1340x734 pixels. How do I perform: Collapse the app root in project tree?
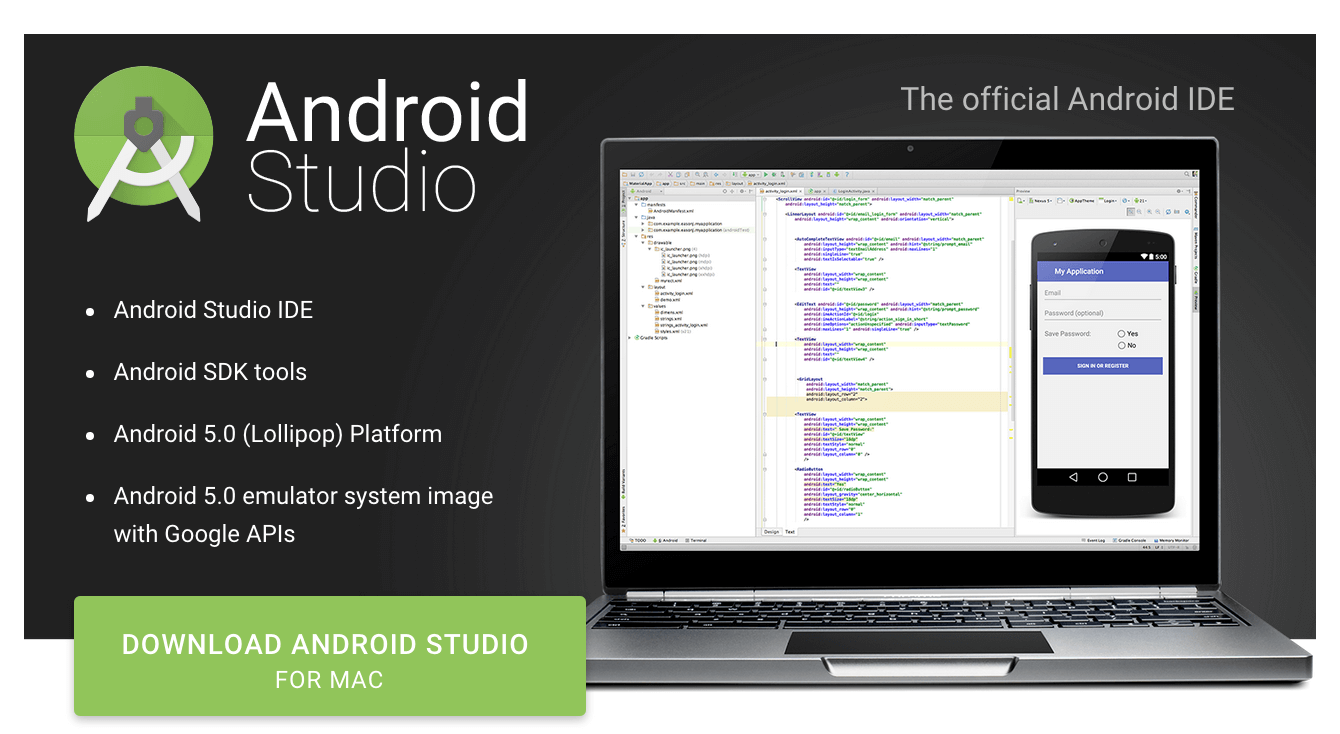(x=630, y=198)
